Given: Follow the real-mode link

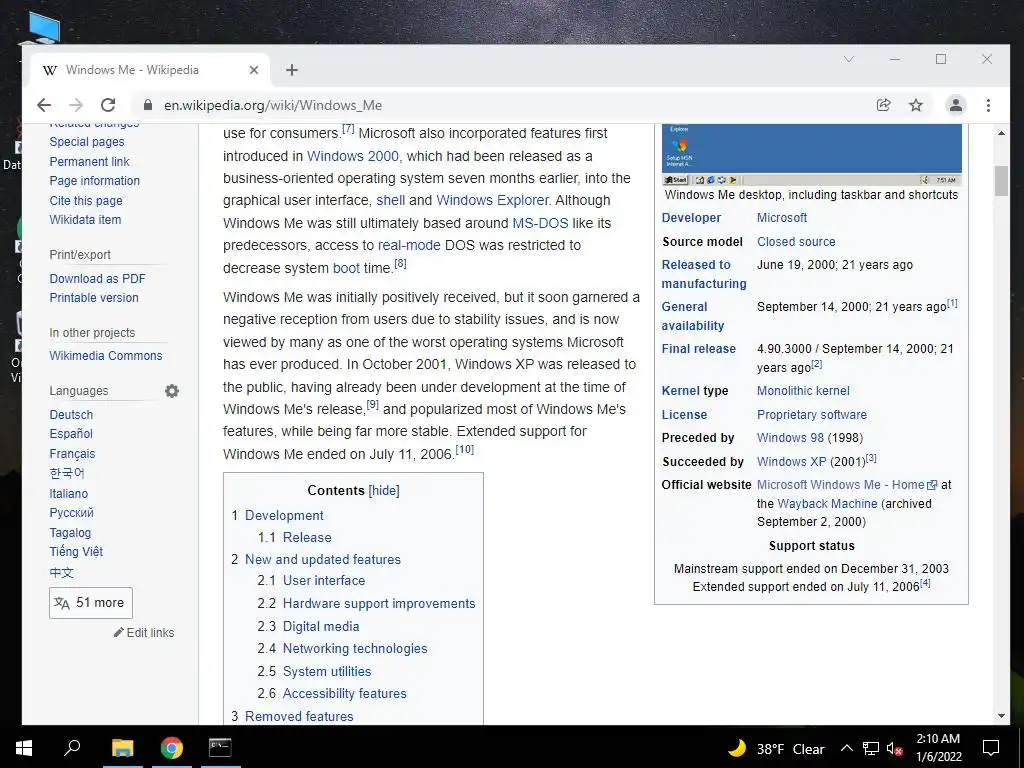Looking at the screenshot, I should (409, 246).
